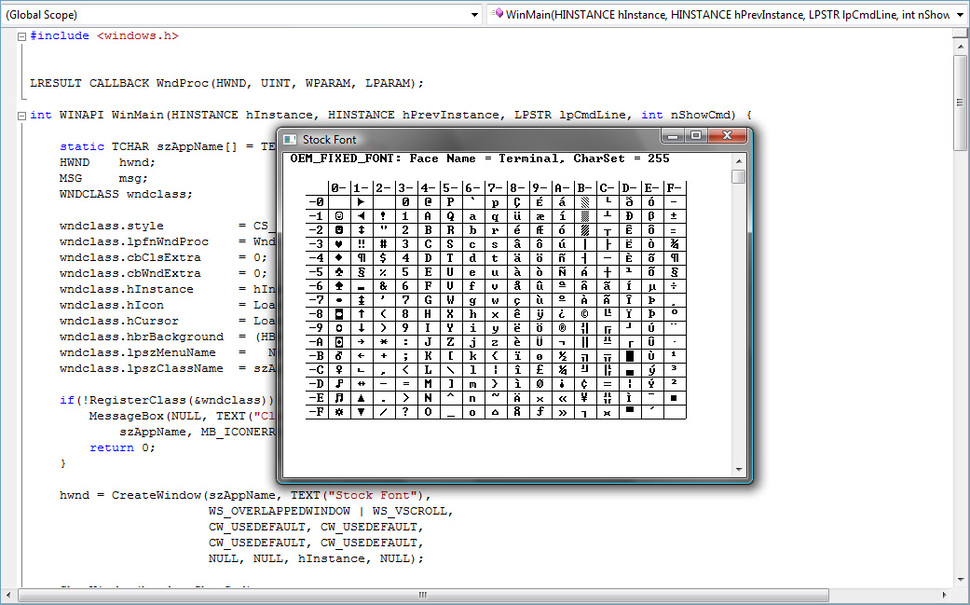Click the 'HWND hwnd;' declaration line
The image size is (970, 605).
[107, 163]
